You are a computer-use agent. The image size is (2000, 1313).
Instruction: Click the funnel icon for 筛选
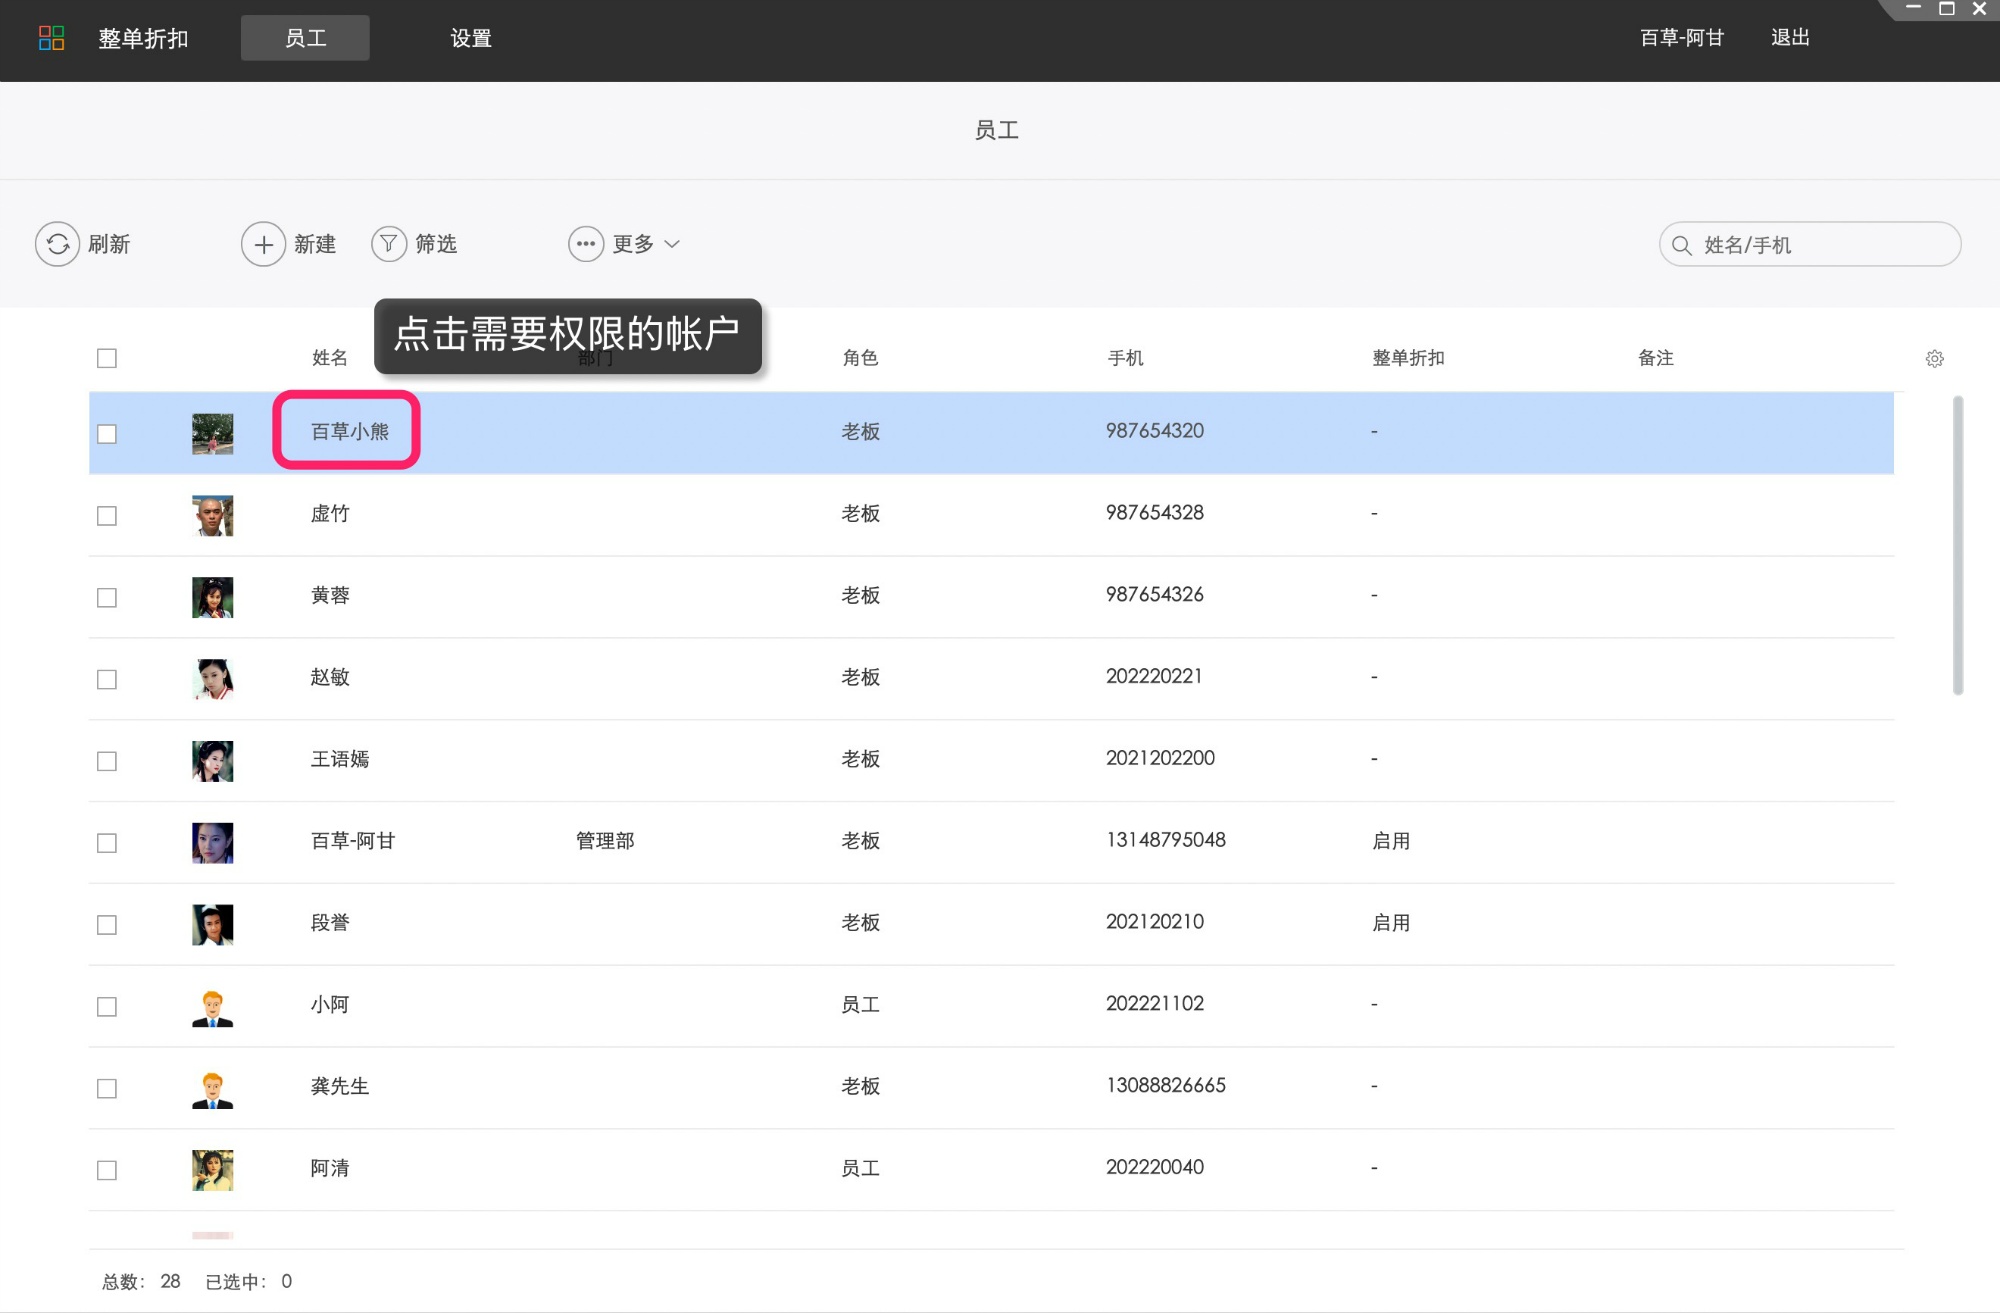click(389, 244)
